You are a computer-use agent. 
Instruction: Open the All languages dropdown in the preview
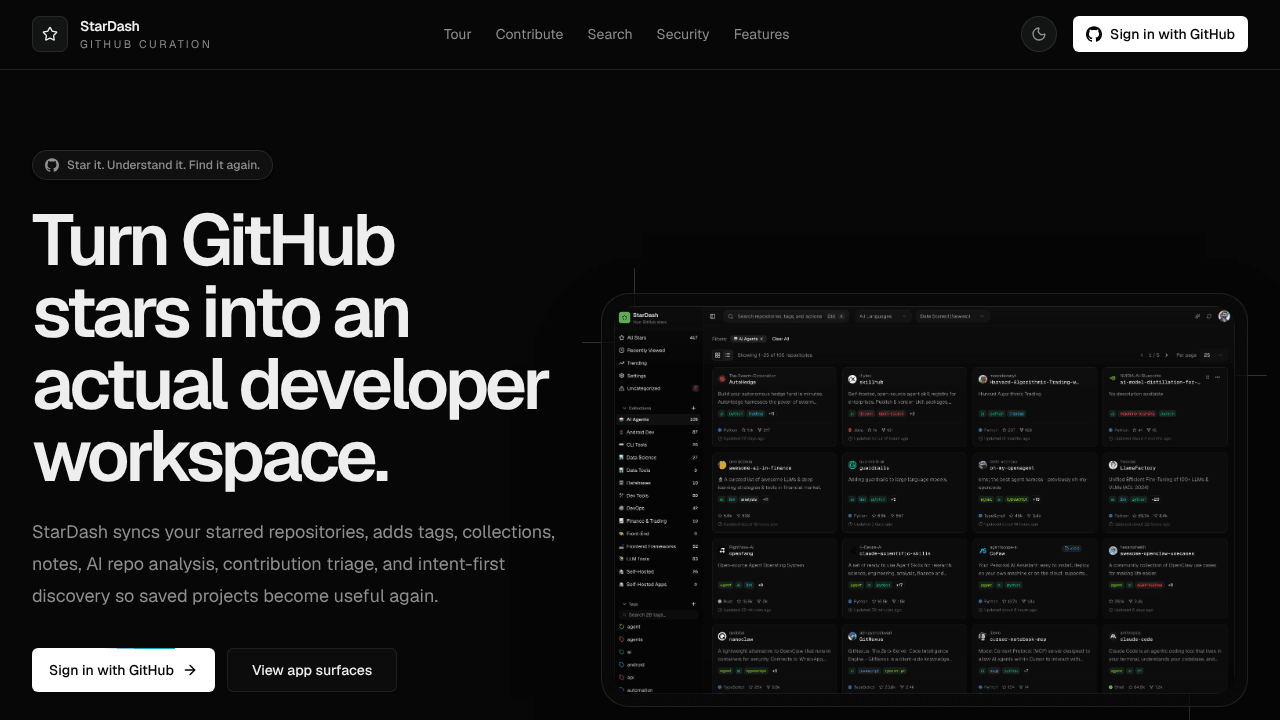pos(883,316)
